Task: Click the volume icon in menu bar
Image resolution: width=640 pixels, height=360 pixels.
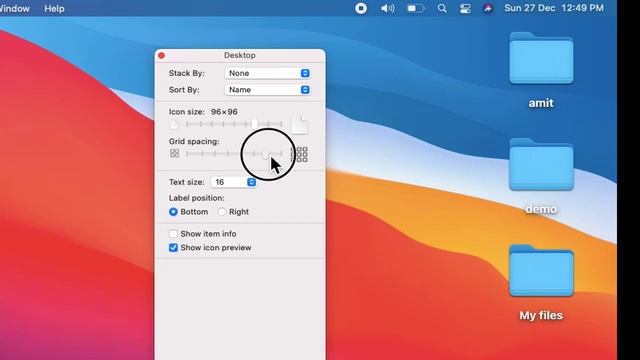Action: point(387,8)
